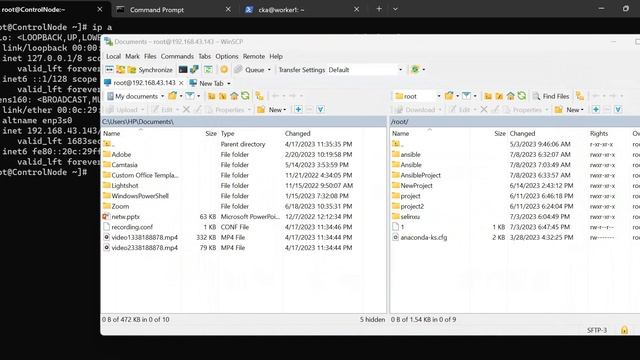
Task: Click the local directory tree icon
Action: tap(260, 96)
